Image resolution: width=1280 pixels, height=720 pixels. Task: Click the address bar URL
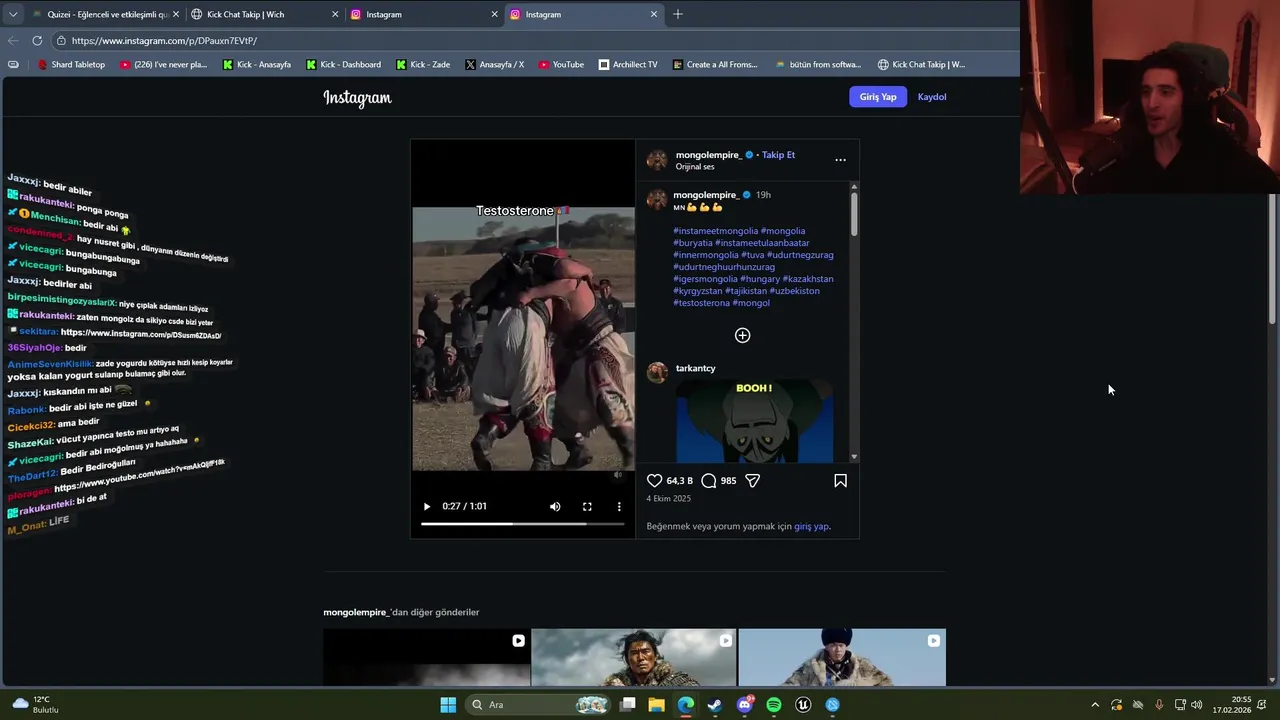(x=164, y=41)
